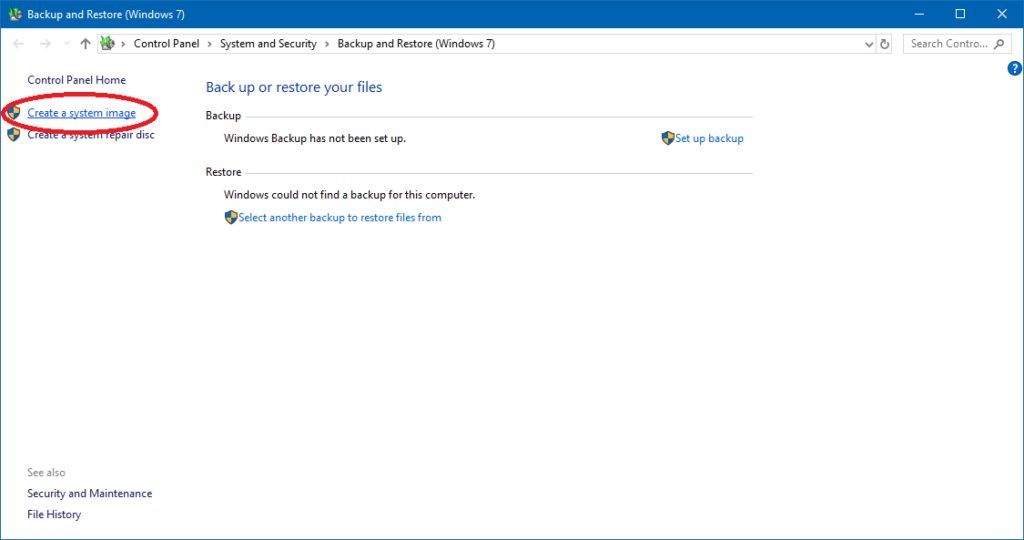Select the Control Panel breadcrumb item
Image resolution: width=1024 pixels, height=540 pixels.
(x=166, y=44)
